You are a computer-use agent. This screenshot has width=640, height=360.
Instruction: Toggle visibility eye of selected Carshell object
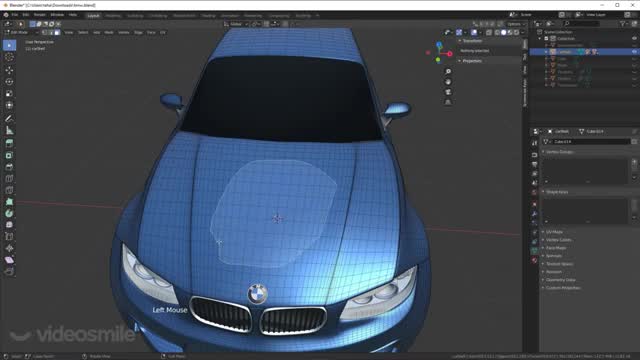pyautogui.click(x=634, y=52)
